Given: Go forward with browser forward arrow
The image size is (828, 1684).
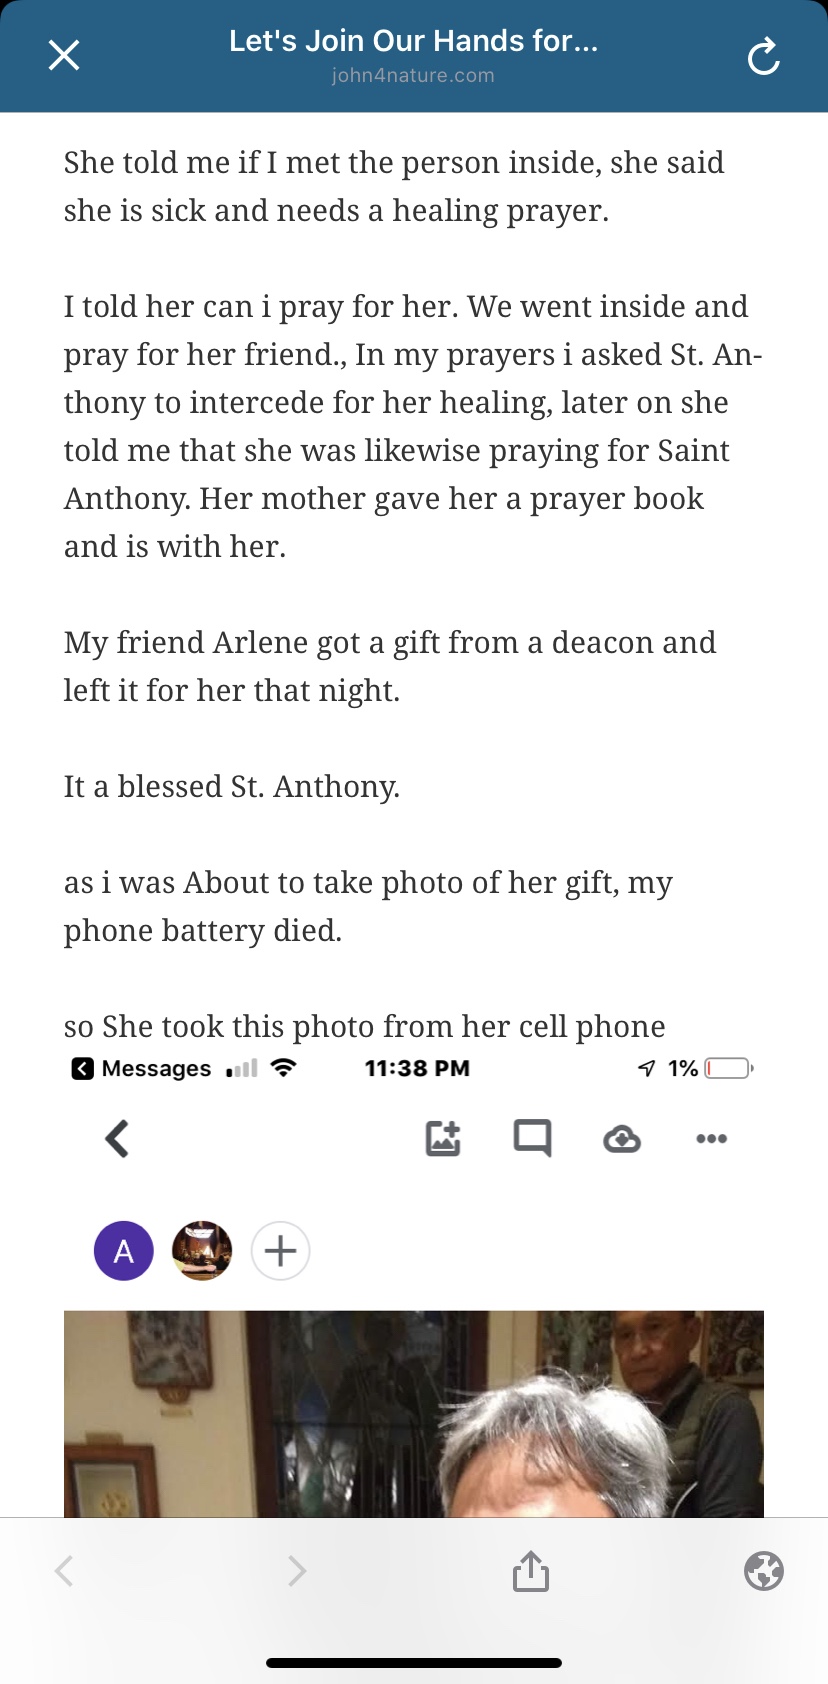Looking at the screenshot, I should pyautogui.click(x=296, y=1571).
